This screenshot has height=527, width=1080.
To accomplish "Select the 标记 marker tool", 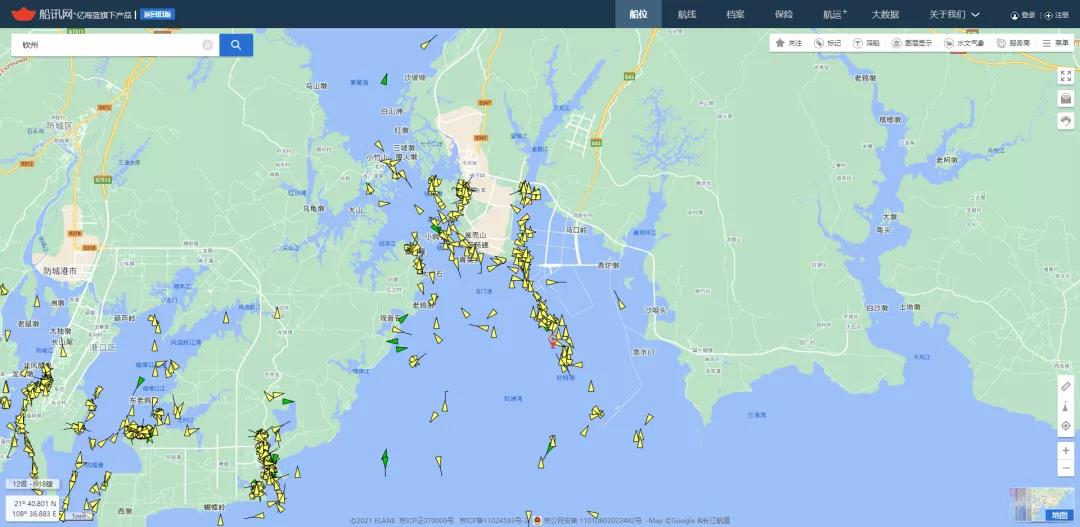I will [x=827, y=43].
